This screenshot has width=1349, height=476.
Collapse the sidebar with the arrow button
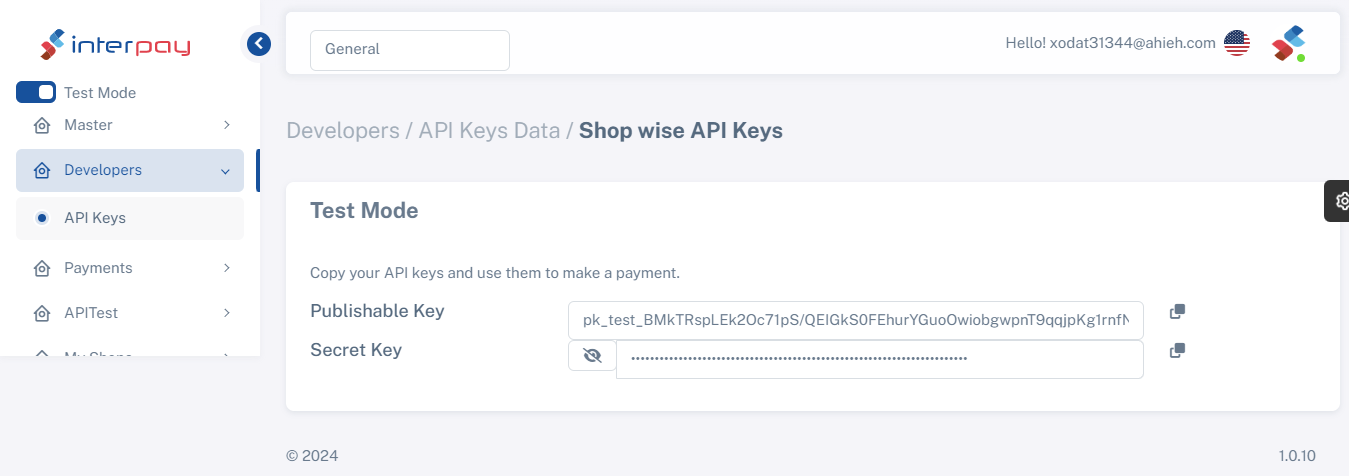259,43
